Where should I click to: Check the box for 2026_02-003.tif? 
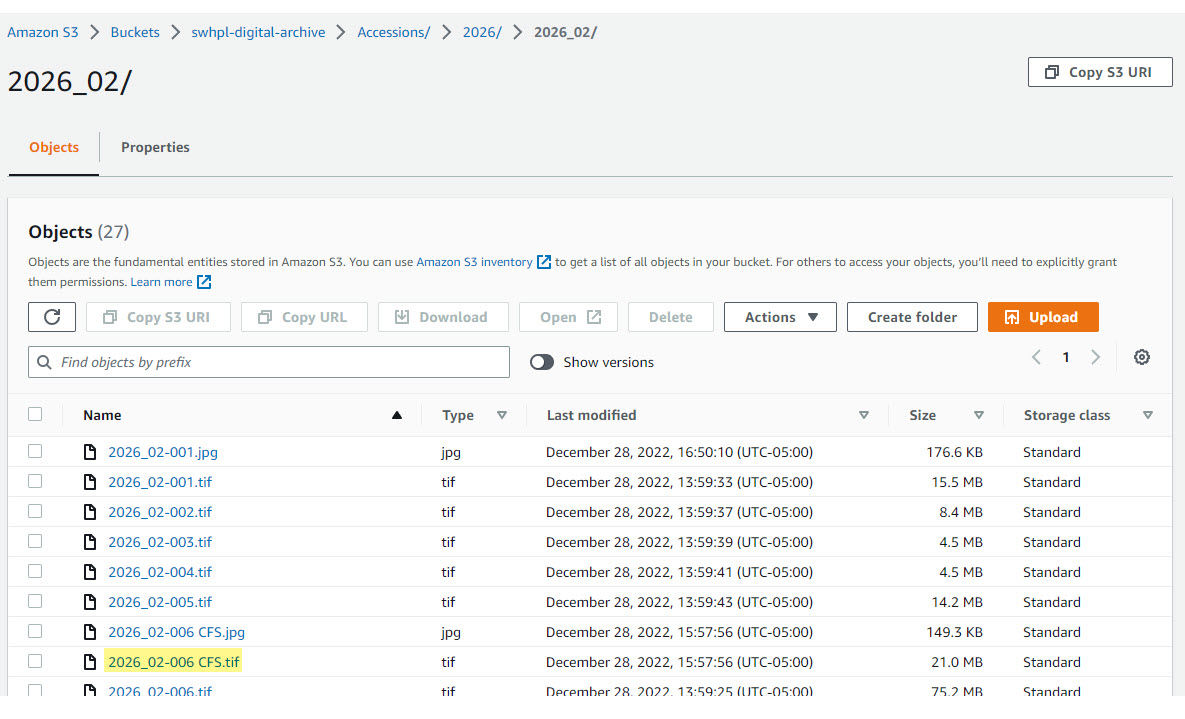pyautogui.click(x=35, y=541)
